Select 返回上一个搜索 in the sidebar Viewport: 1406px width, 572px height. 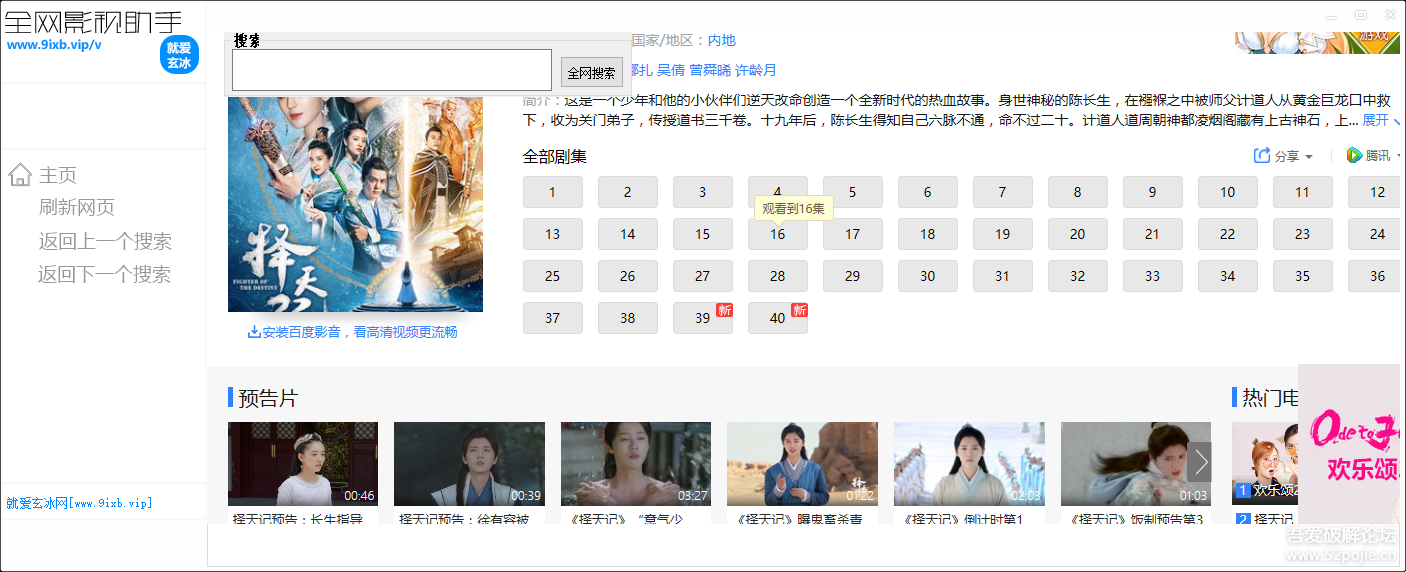coord(105,241)
